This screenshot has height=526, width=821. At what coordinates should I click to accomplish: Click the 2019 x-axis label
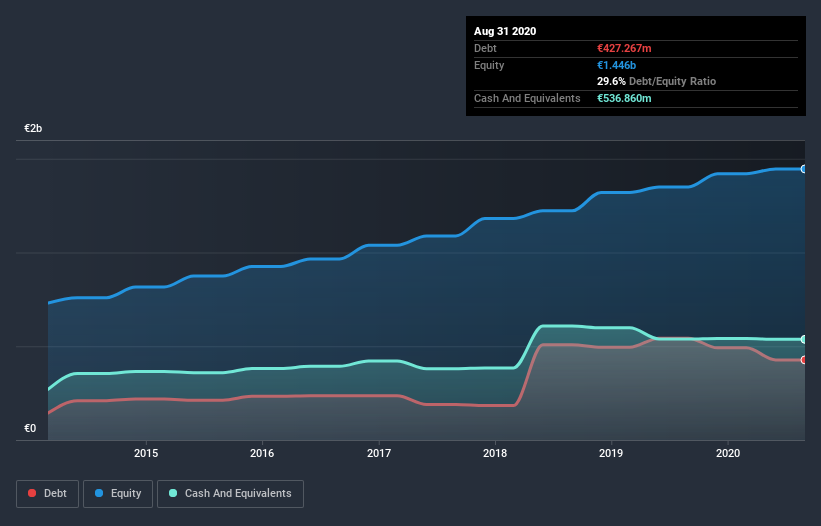[611, 453]
